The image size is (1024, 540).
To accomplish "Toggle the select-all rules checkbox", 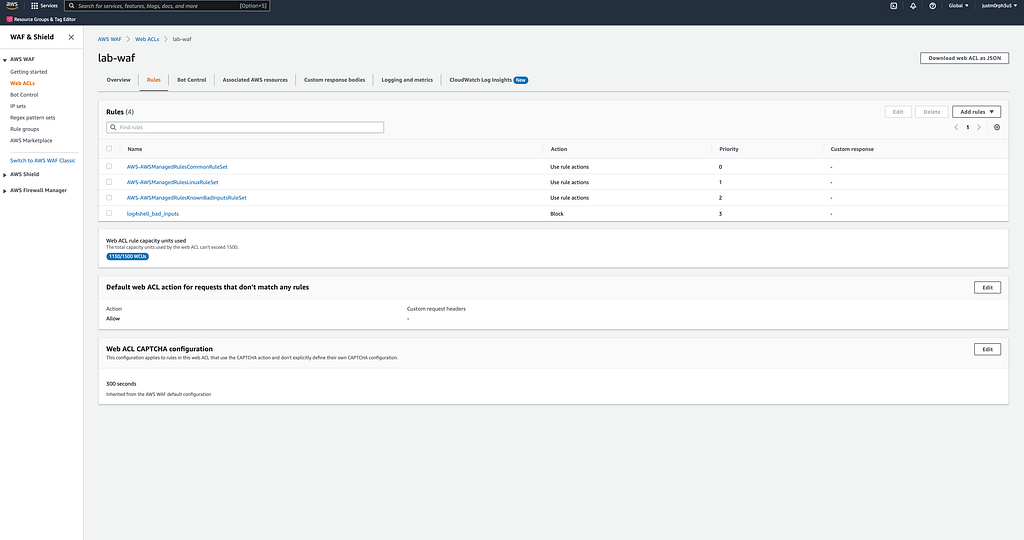I will coord(109,149).
